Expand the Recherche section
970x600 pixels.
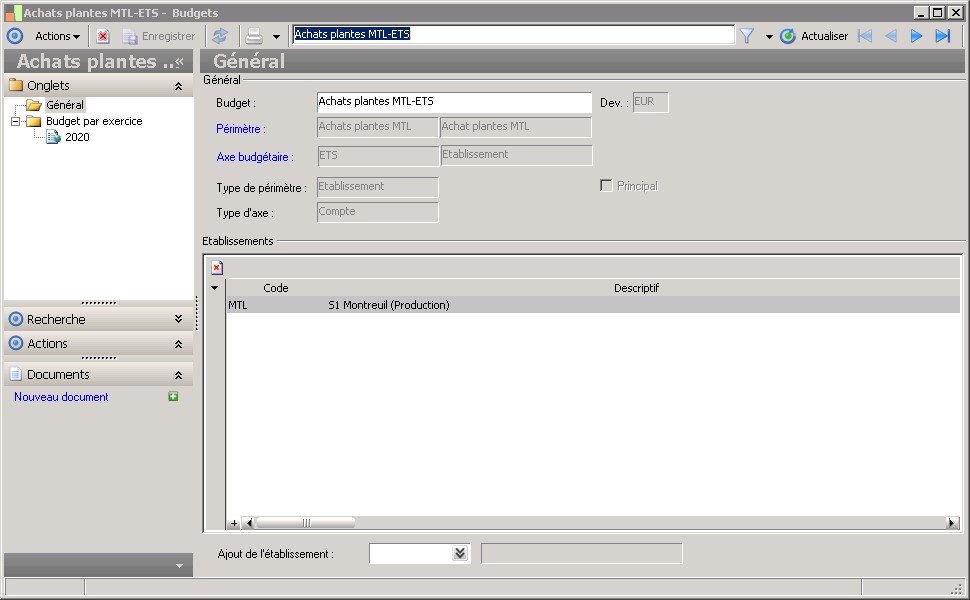click(x=178, y=319)
